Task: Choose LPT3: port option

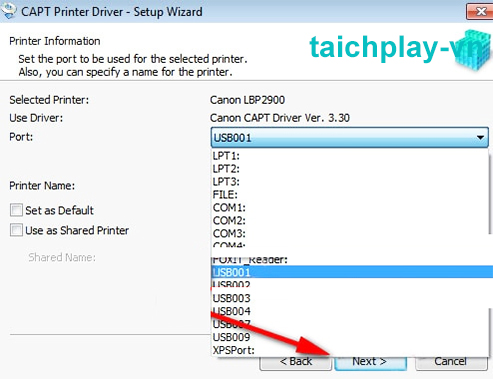Action: [350, 182]
